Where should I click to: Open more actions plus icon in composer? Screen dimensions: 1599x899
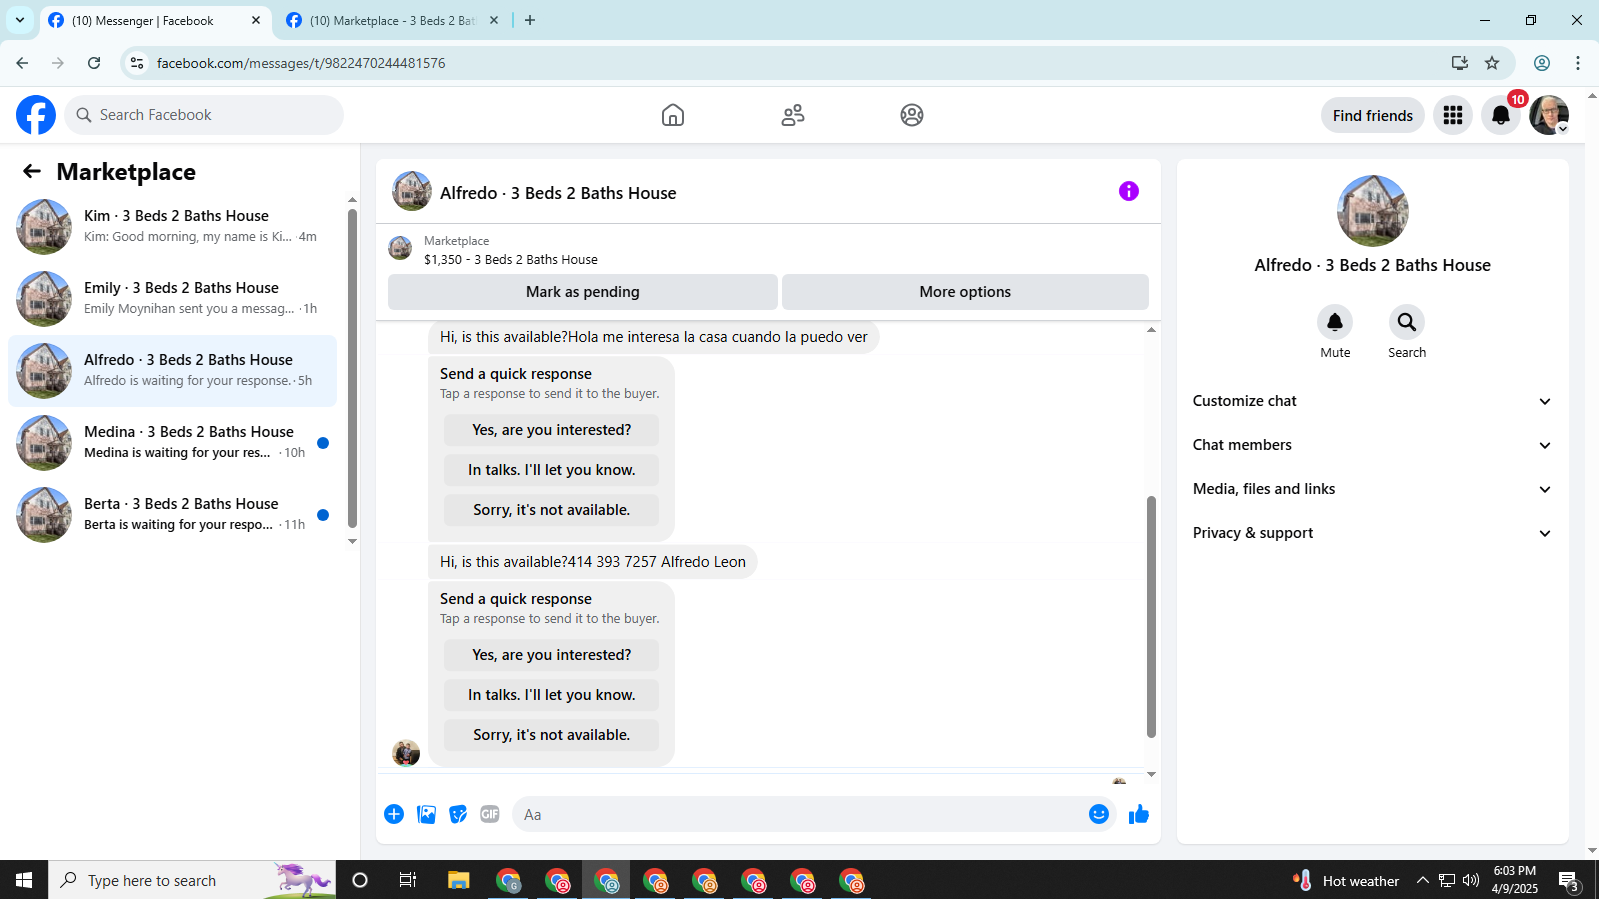[x=394, y=814]
